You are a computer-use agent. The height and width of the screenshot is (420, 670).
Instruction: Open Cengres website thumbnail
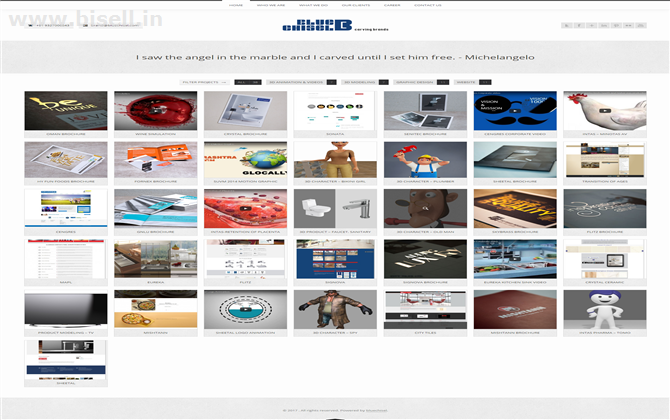click(x=66, y=209)
